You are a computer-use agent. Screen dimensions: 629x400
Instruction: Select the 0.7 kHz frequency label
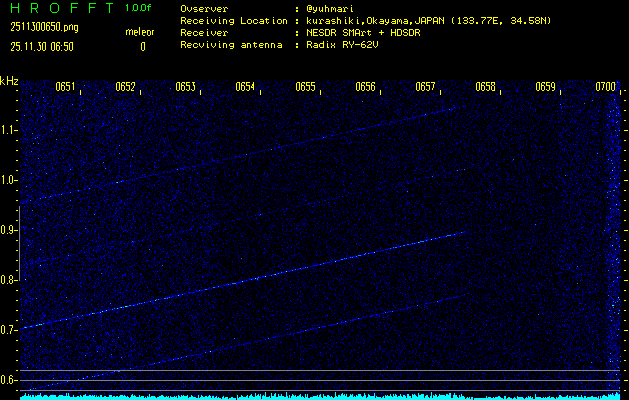click(x=9, y=330)
